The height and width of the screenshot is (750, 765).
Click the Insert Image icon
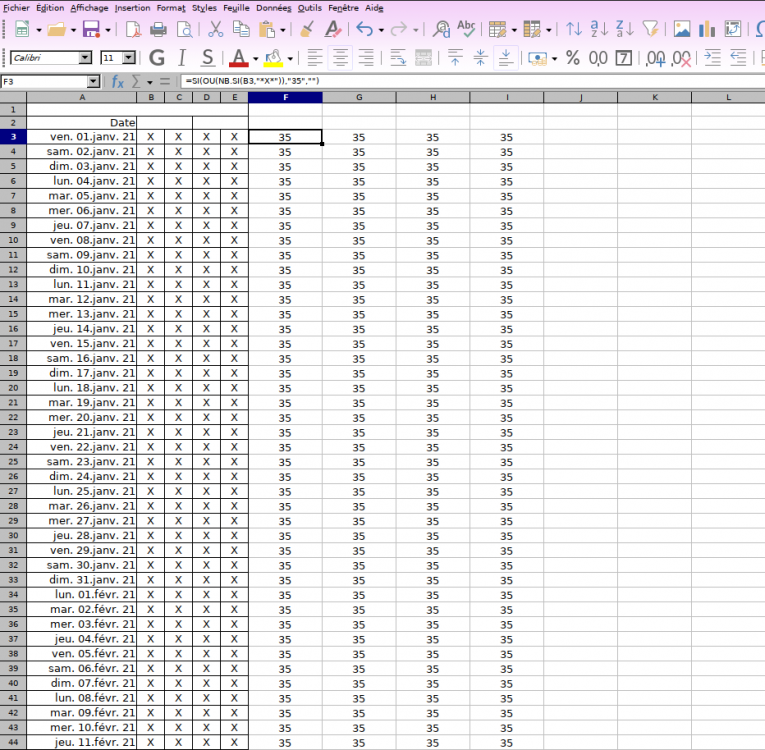click(x=682, y=30)
